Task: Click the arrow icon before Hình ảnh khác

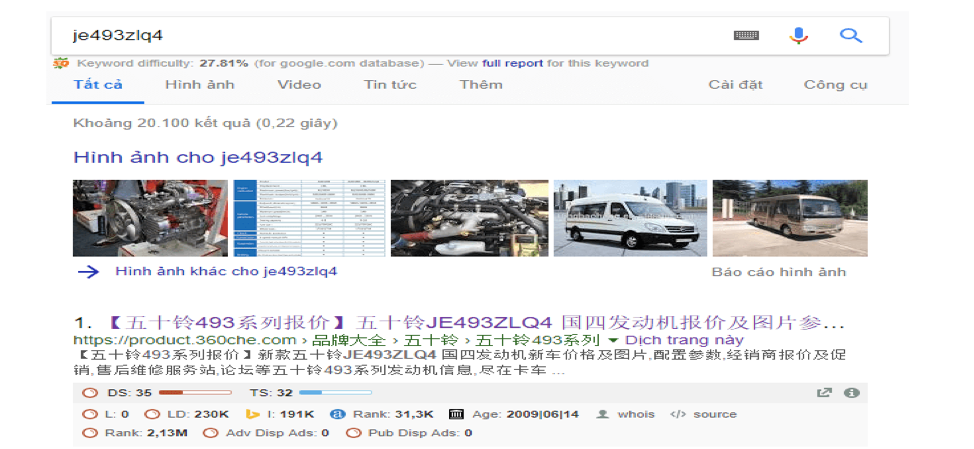Action: click(x=89, y=271)
